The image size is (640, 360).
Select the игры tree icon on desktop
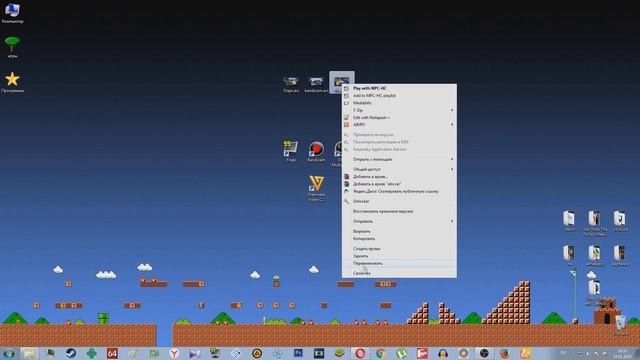pyautogui.click(x=12, y=47)
